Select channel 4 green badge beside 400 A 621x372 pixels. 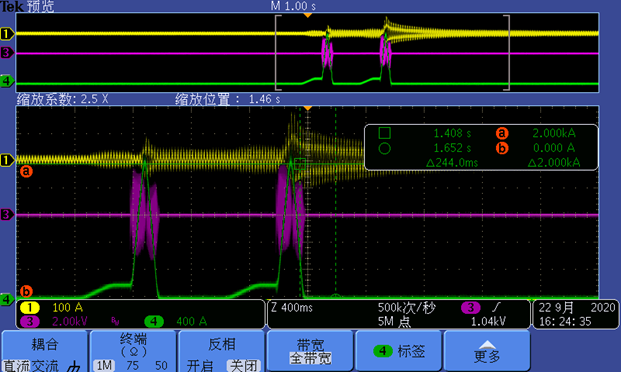(x=154, y=321)
